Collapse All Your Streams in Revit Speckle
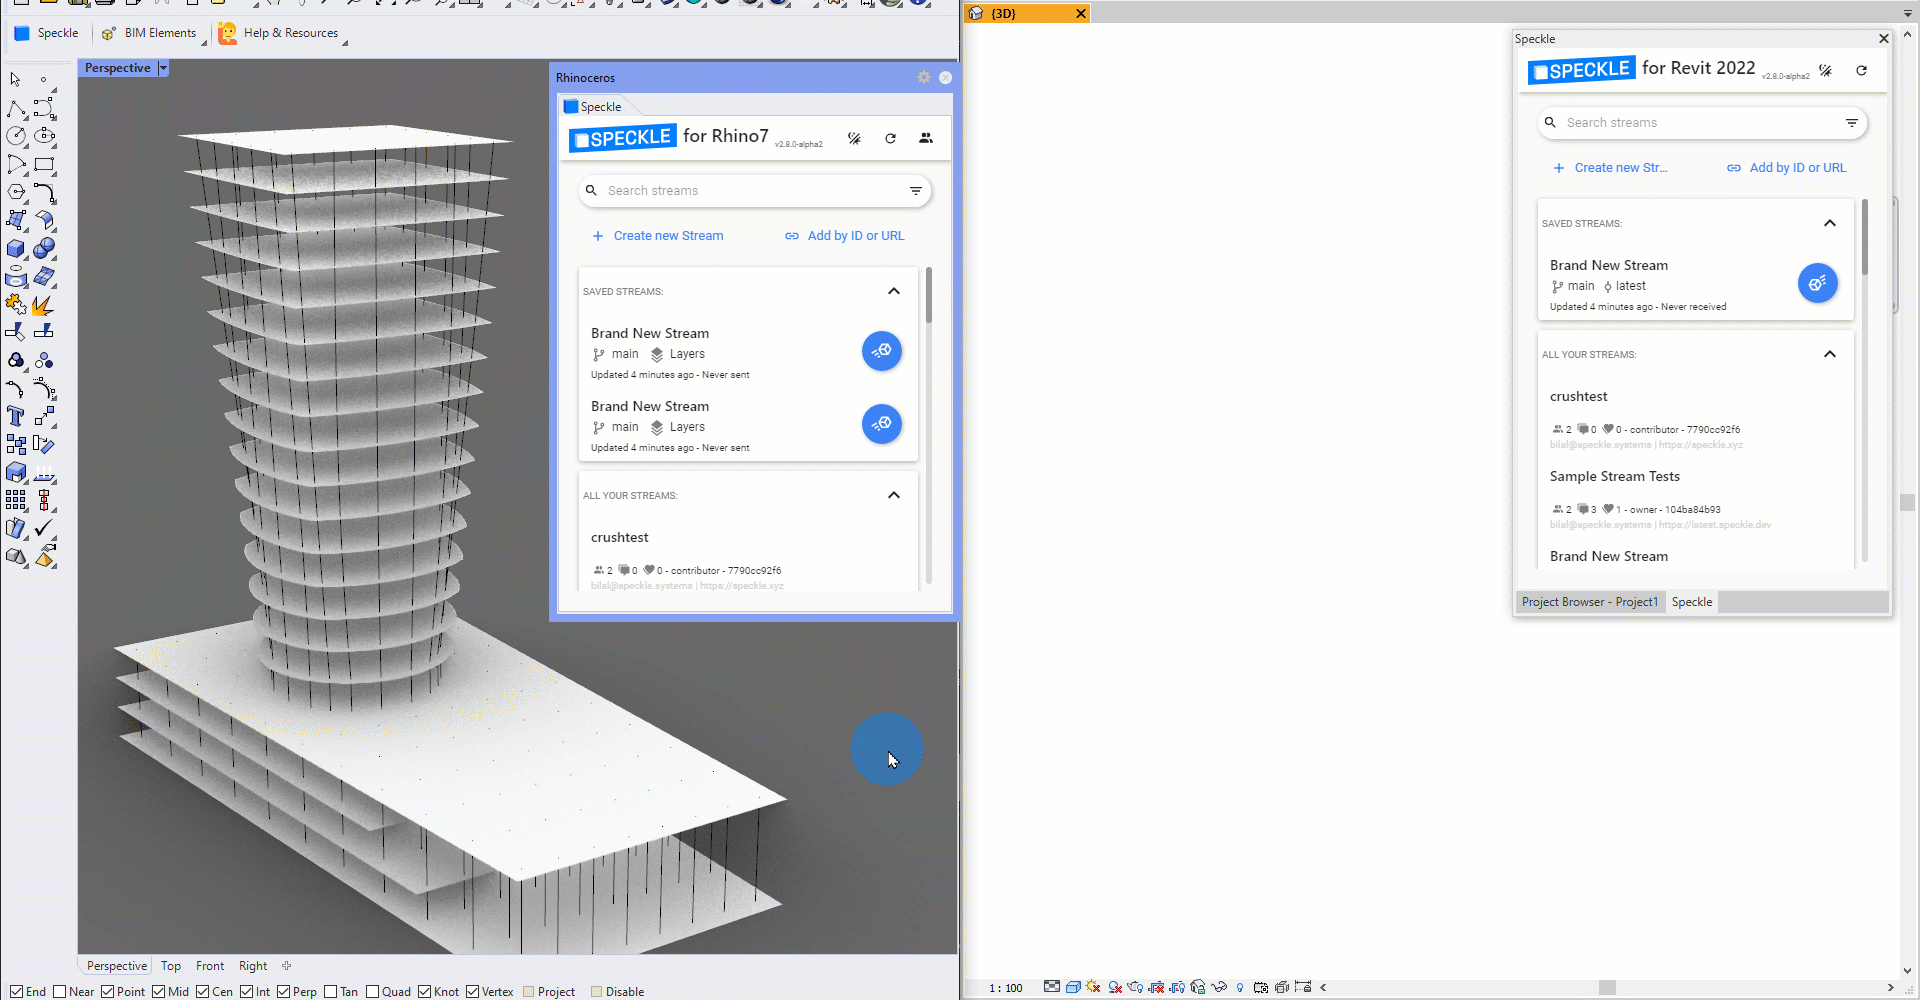 pyautogui.click(x=1830, y=354)
